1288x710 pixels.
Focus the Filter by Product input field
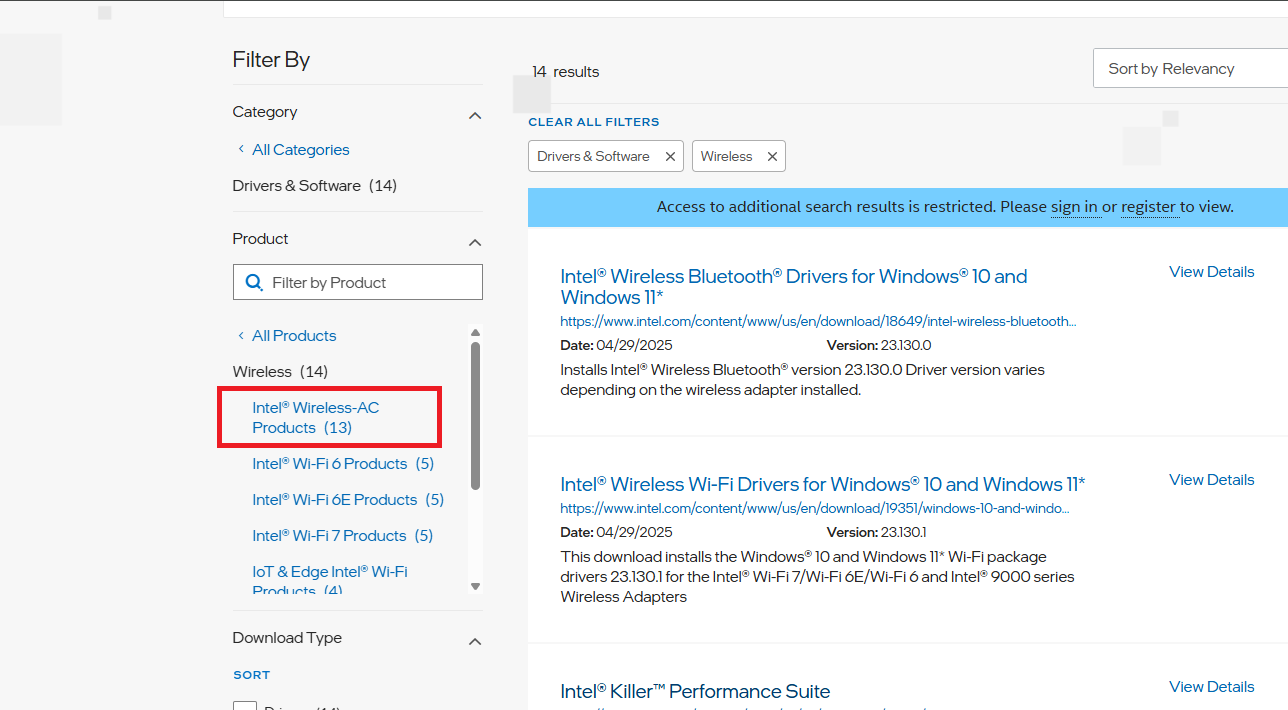click(x=370, y=283)
